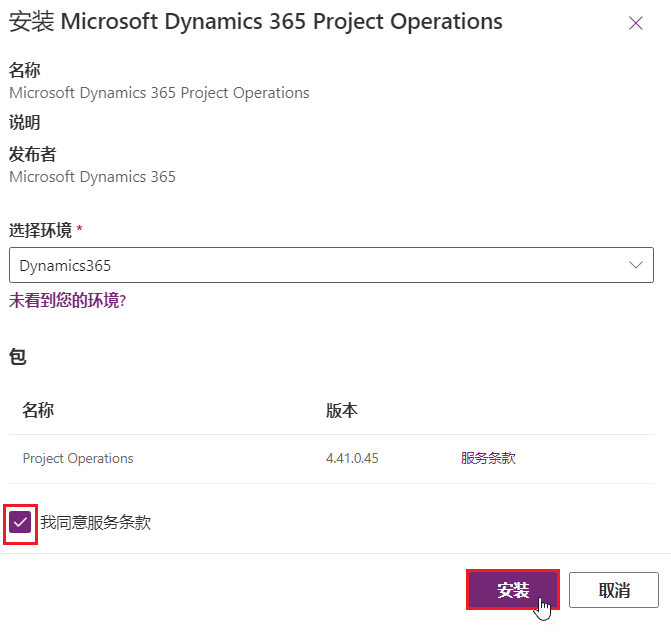Click the dropdown chevron arrow
Viewport: 671px width, 643px height.
click(636, 265)
